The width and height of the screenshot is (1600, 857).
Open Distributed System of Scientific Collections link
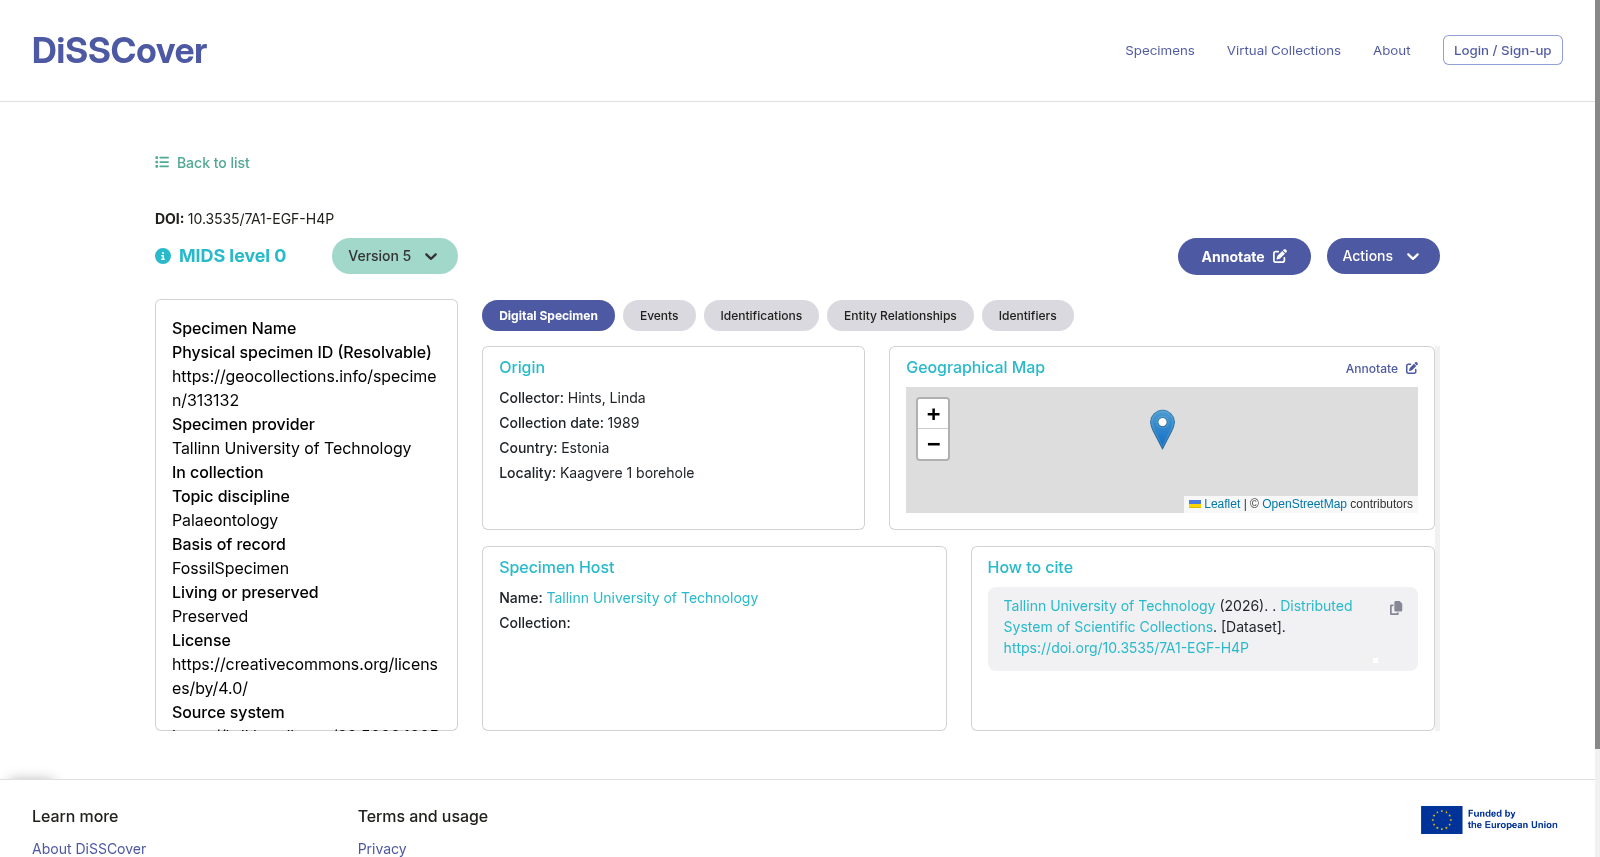click(1178, 616)
